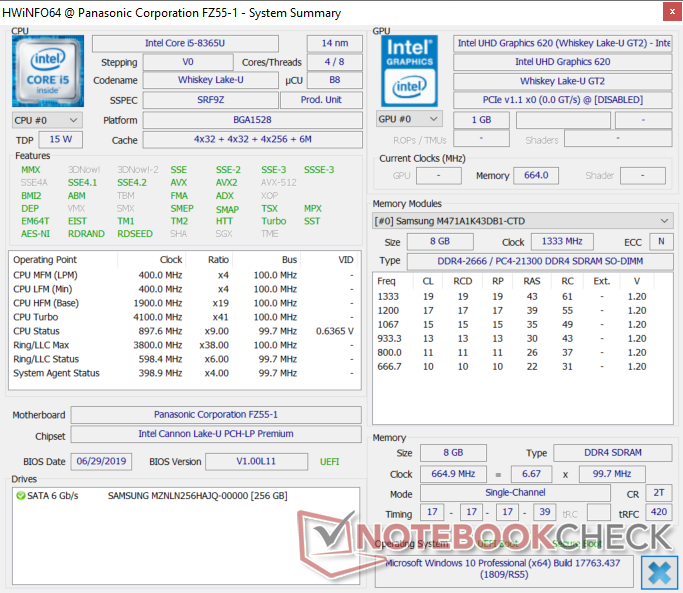Image resolution: width=683 pixels, height=593 pixels.
Task: Click the GPU memory clock 664.0 value
Action: [x=536, y=176]
